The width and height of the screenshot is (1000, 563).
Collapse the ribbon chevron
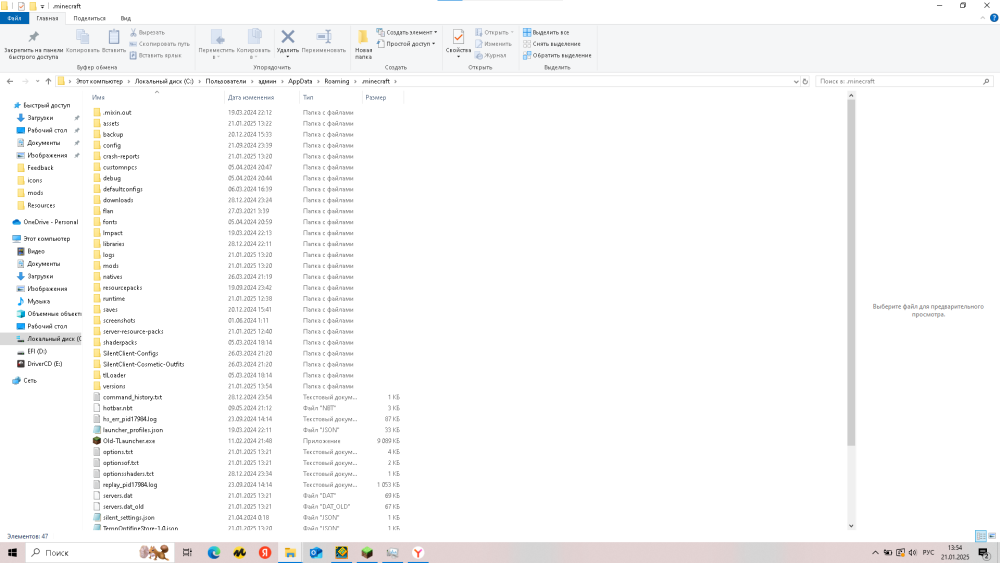[983, 18]
